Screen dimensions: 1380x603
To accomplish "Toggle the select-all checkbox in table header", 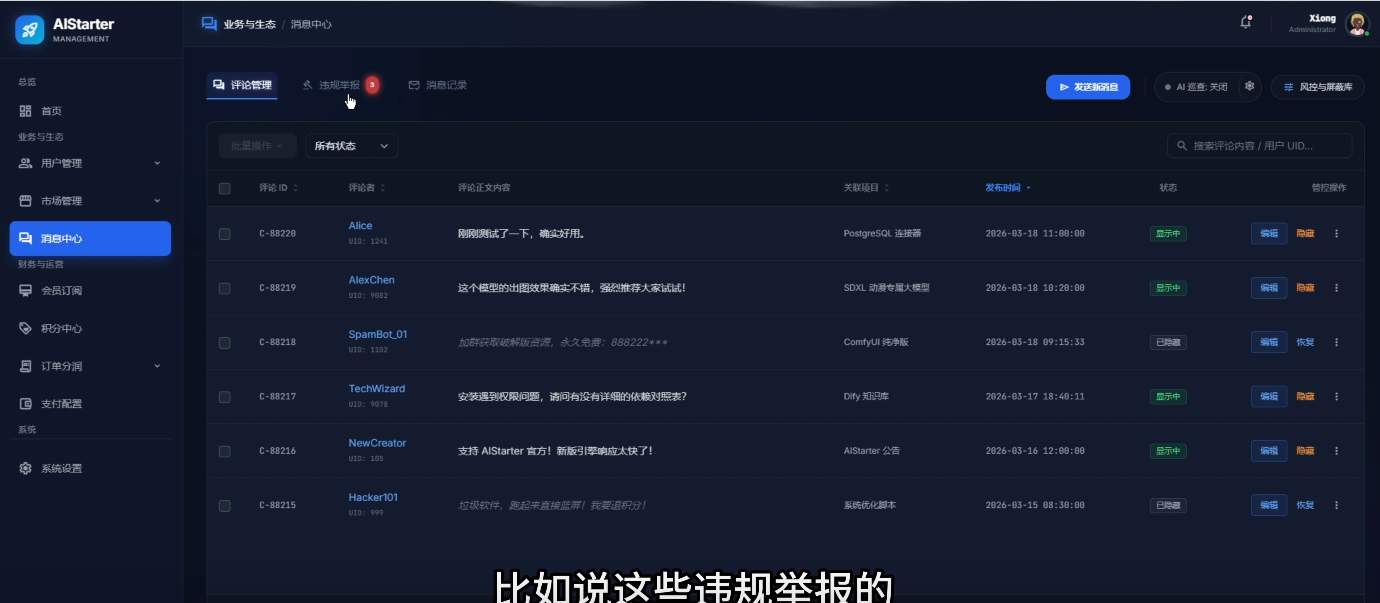I will coord(224,188).
